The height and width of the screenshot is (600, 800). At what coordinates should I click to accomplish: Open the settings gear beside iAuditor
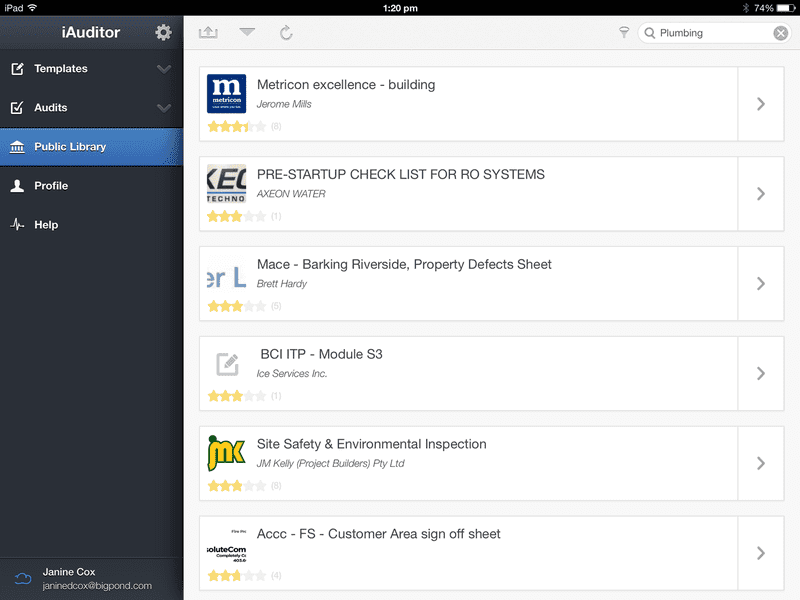click(x=163, y=33)
